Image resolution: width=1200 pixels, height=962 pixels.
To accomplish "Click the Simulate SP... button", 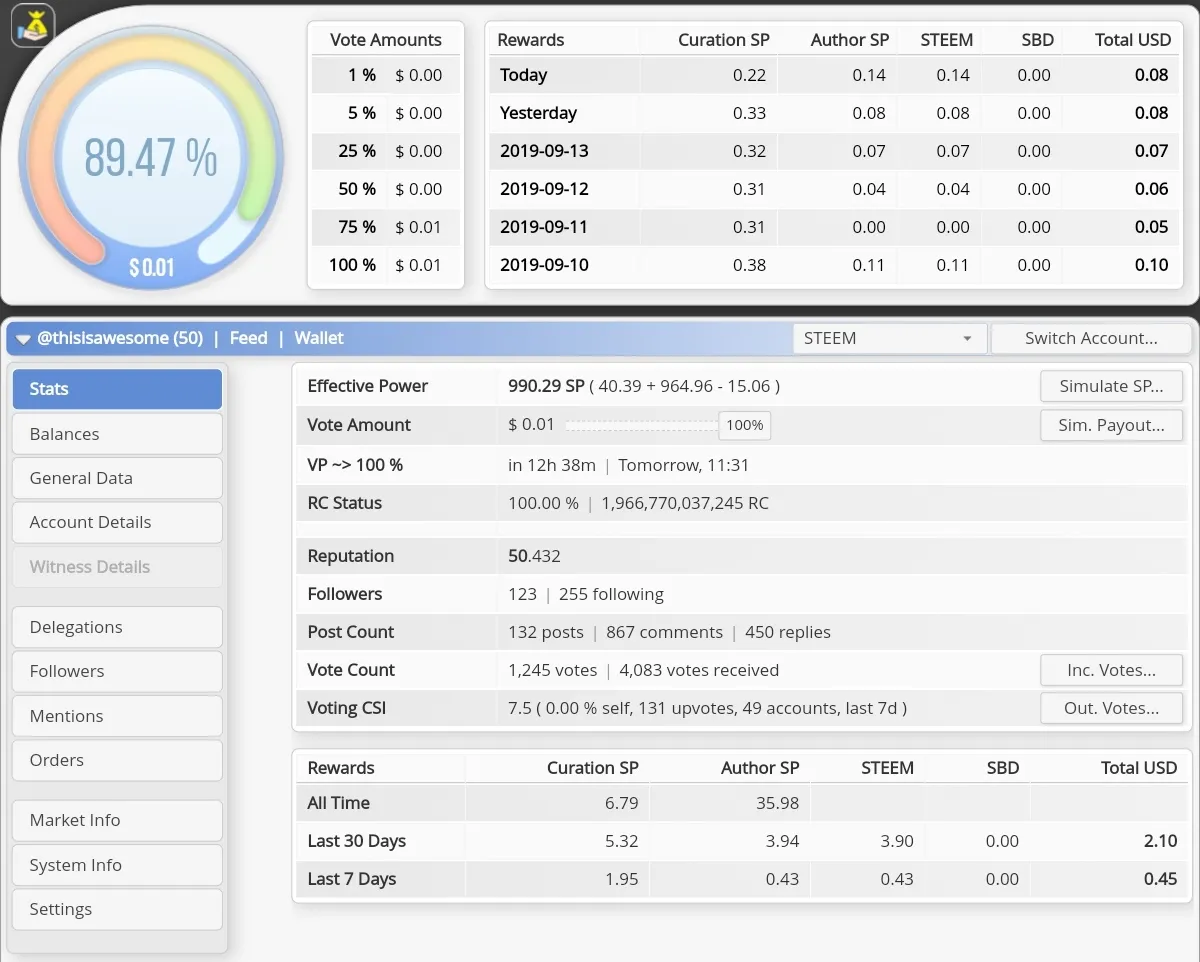I will 1111,386.
